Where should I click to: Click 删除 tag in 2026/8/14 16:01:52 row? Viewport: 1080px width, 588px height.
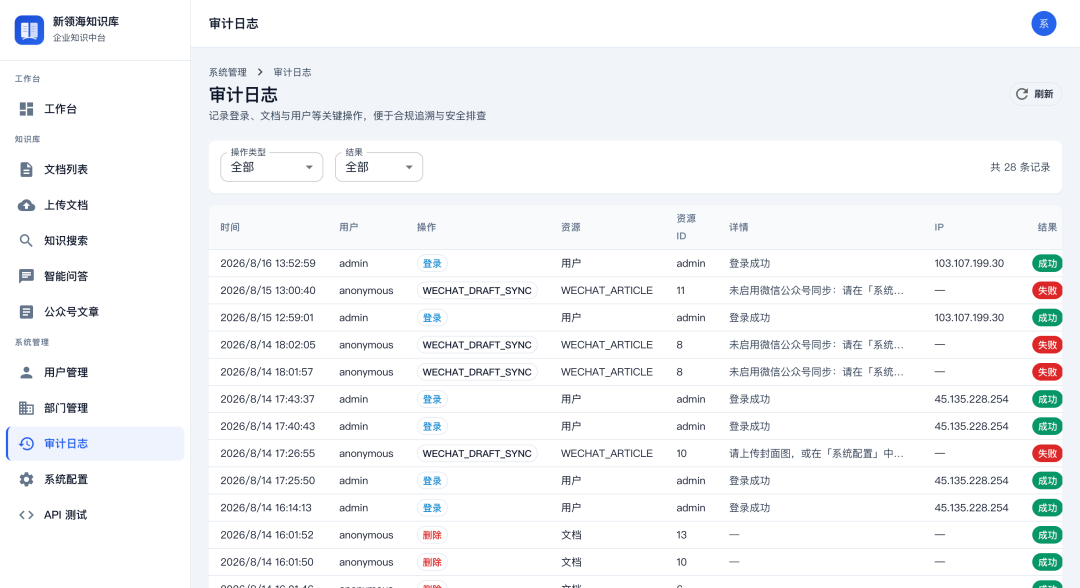pos(432,535)
